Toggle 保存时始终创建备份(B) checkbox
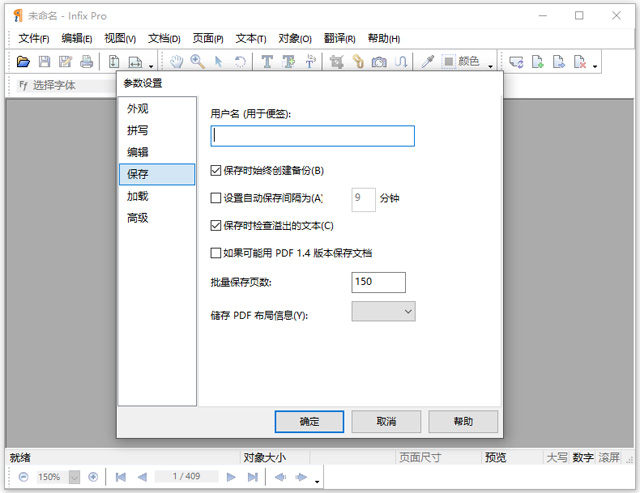 click(x=216, y=171)
